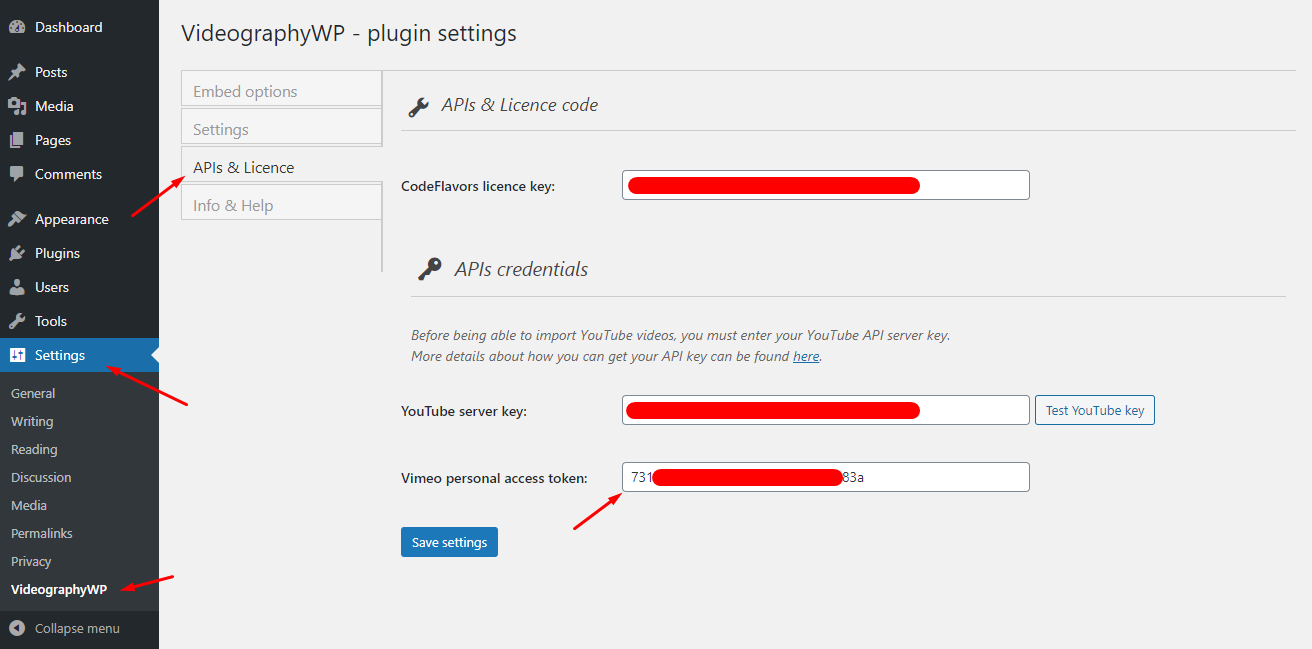1312x649 pixels.
Task: Select the APIs & Licence tab
Action: [281, 167]
